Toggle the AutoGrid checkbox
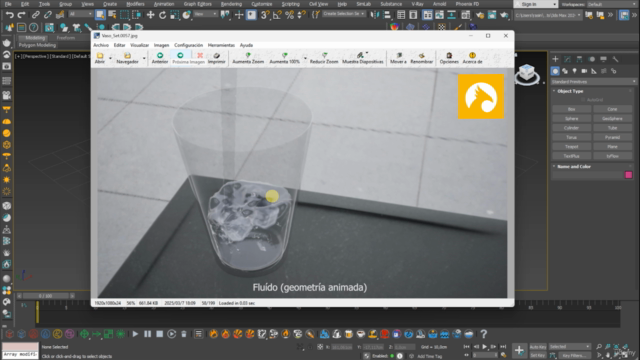 [583, 100]
